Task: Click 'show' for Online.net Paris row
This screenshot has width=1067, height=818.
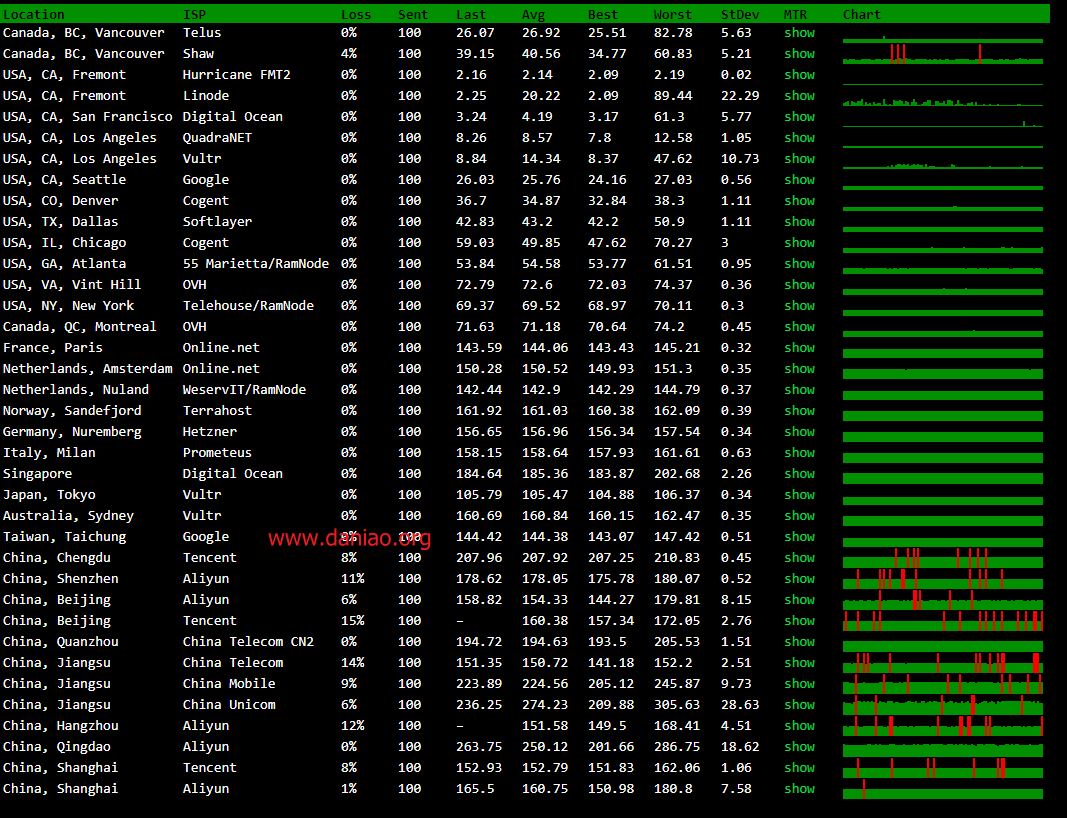Action: [x=799, y=348]
